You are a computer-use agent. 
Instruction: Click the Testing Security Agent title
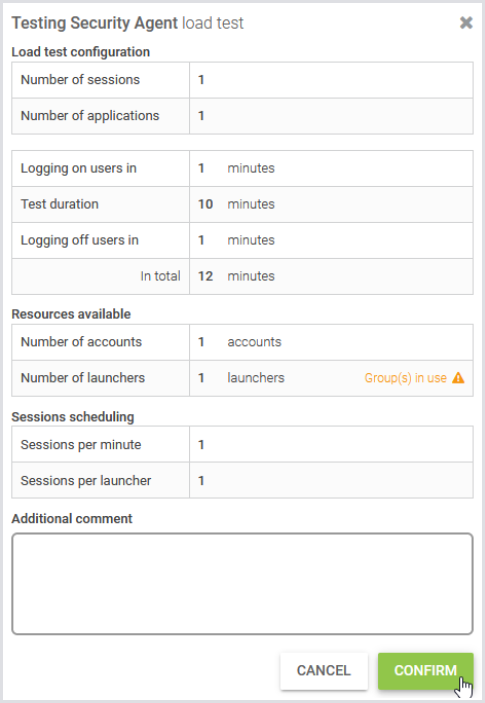pos(95,23)
